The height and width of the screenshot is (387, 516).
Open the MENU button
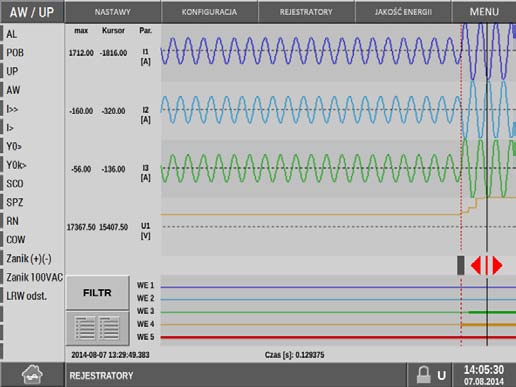pos(484,12)
